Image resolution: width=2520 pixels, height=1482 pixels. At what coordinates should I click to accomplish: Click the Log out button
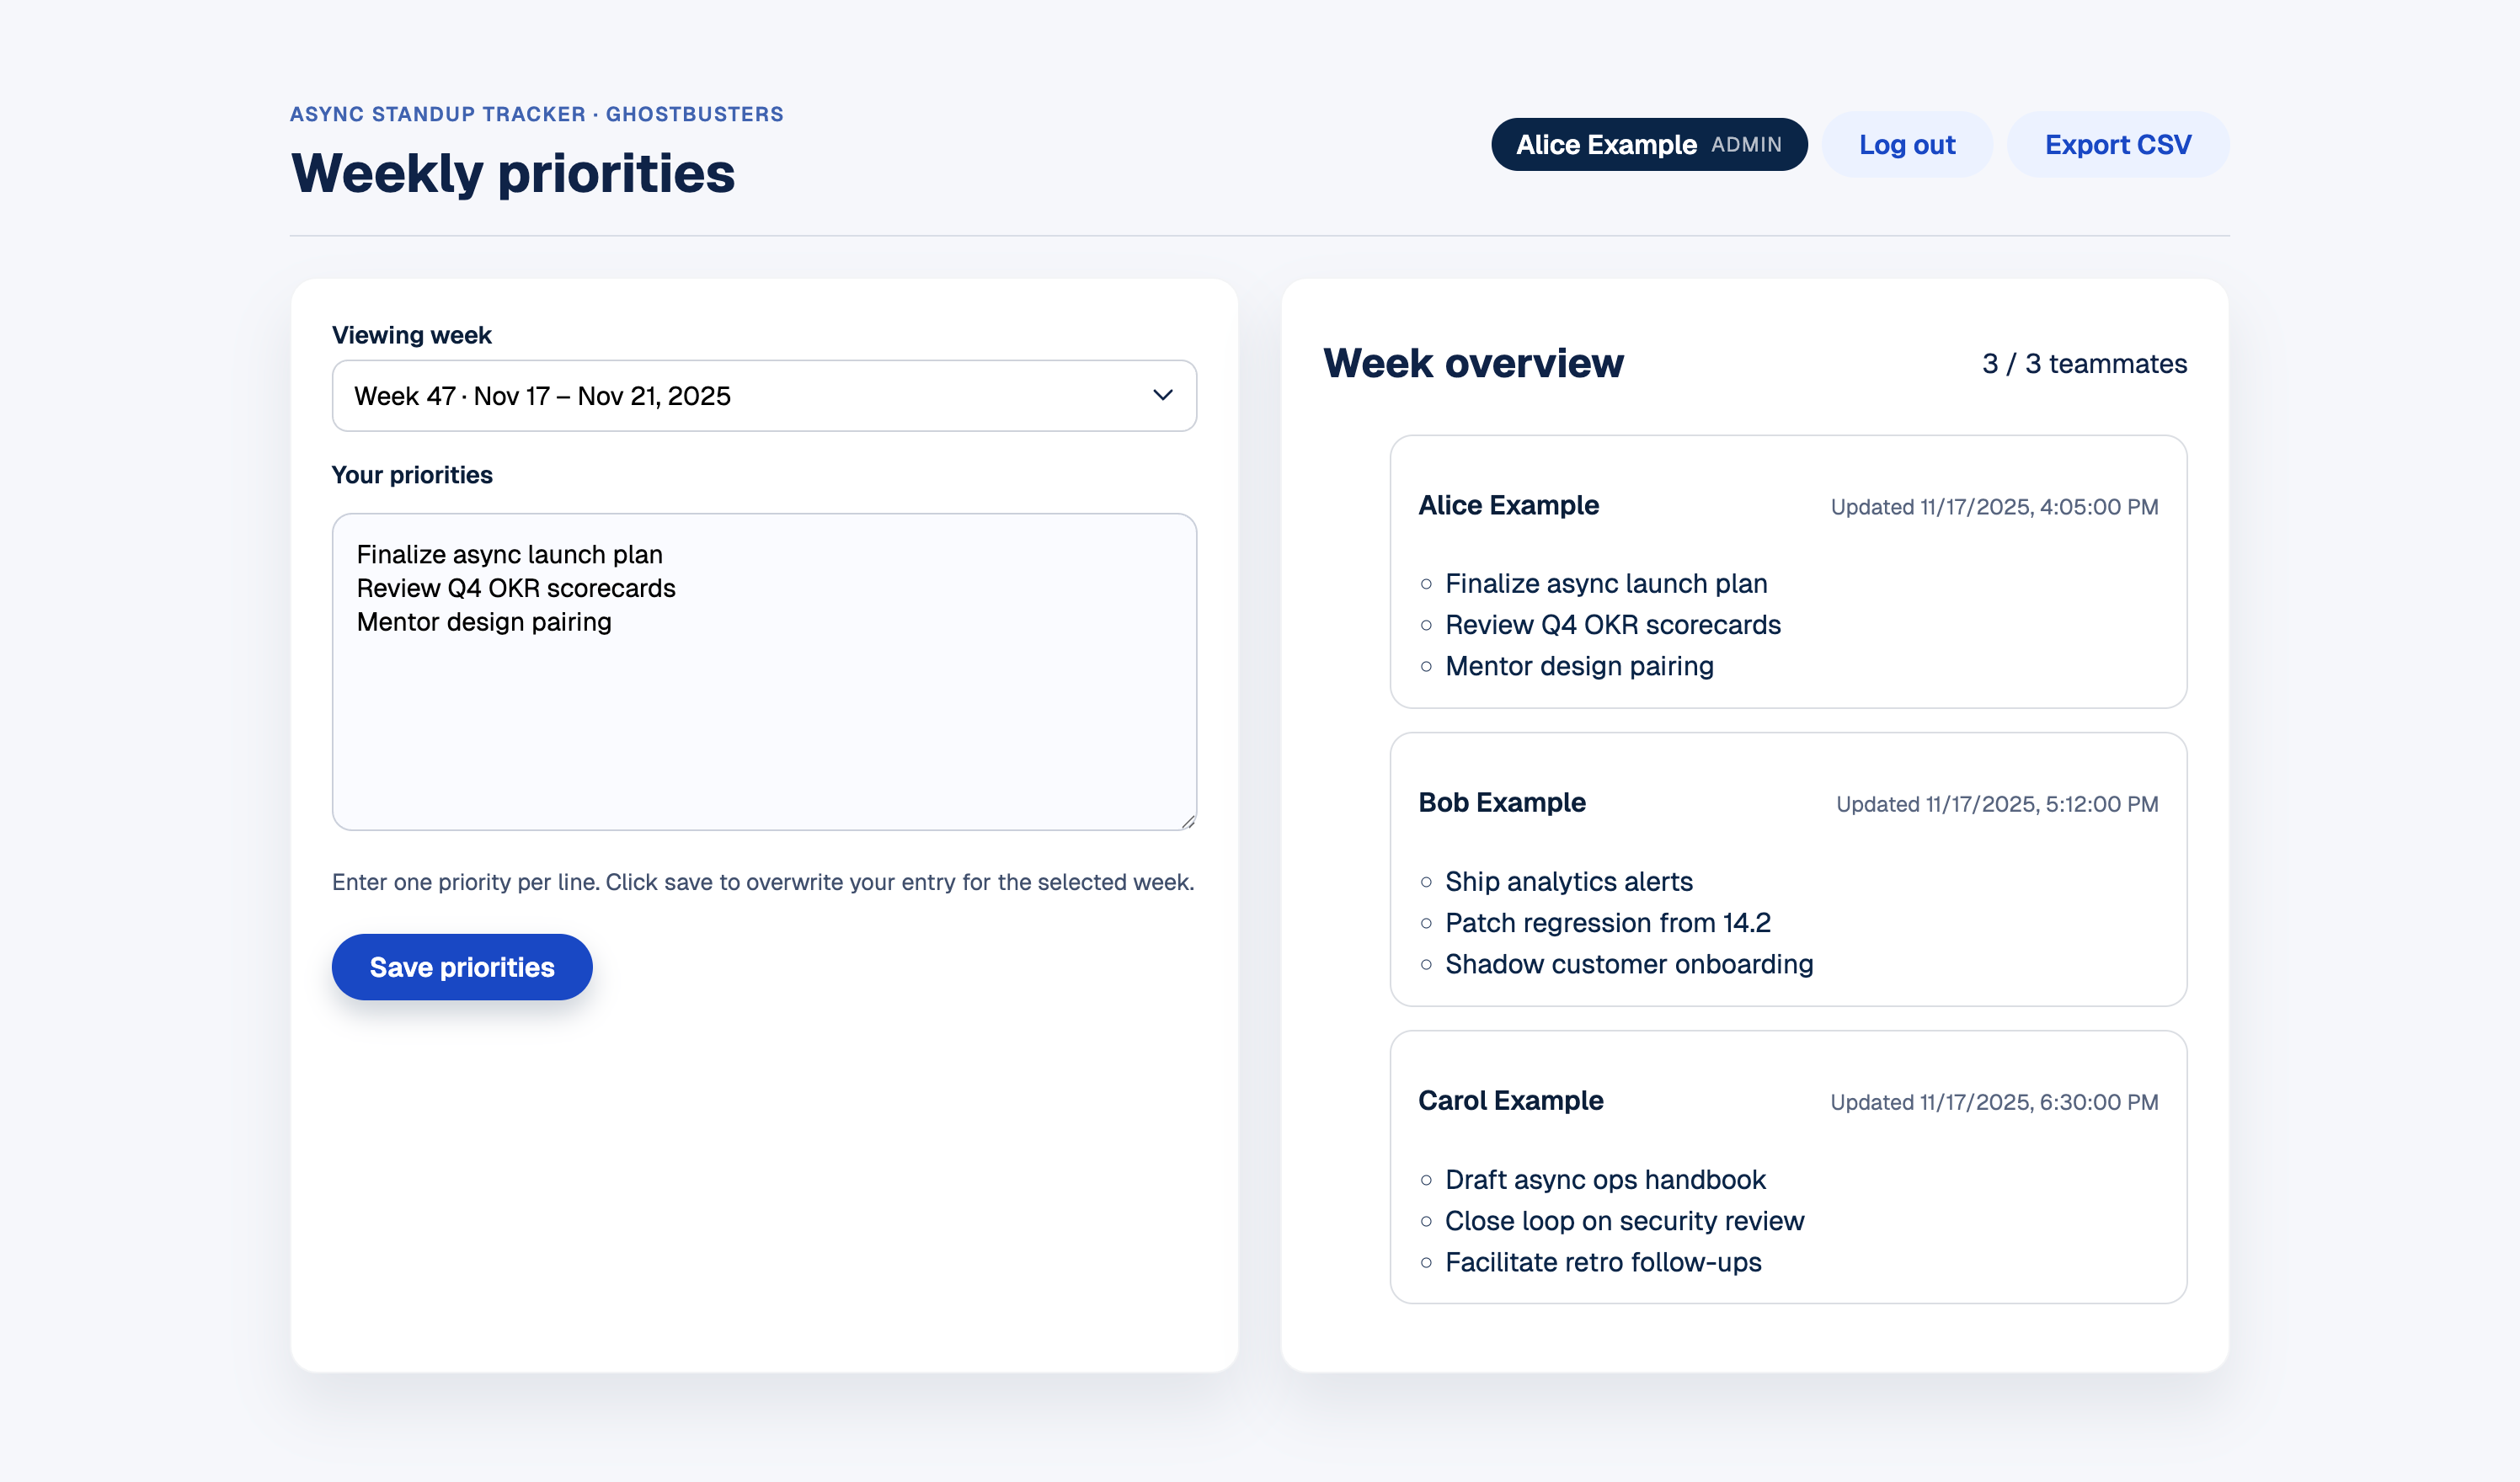coord(1906,144)
